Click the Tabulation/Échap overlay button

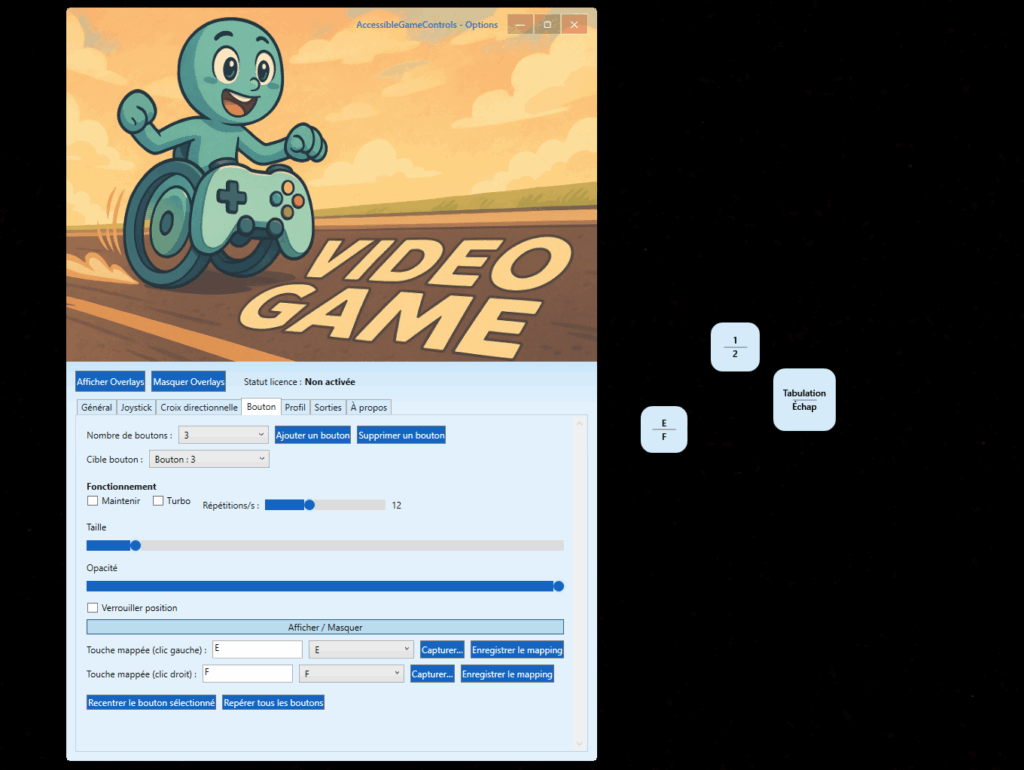(804, 400)
